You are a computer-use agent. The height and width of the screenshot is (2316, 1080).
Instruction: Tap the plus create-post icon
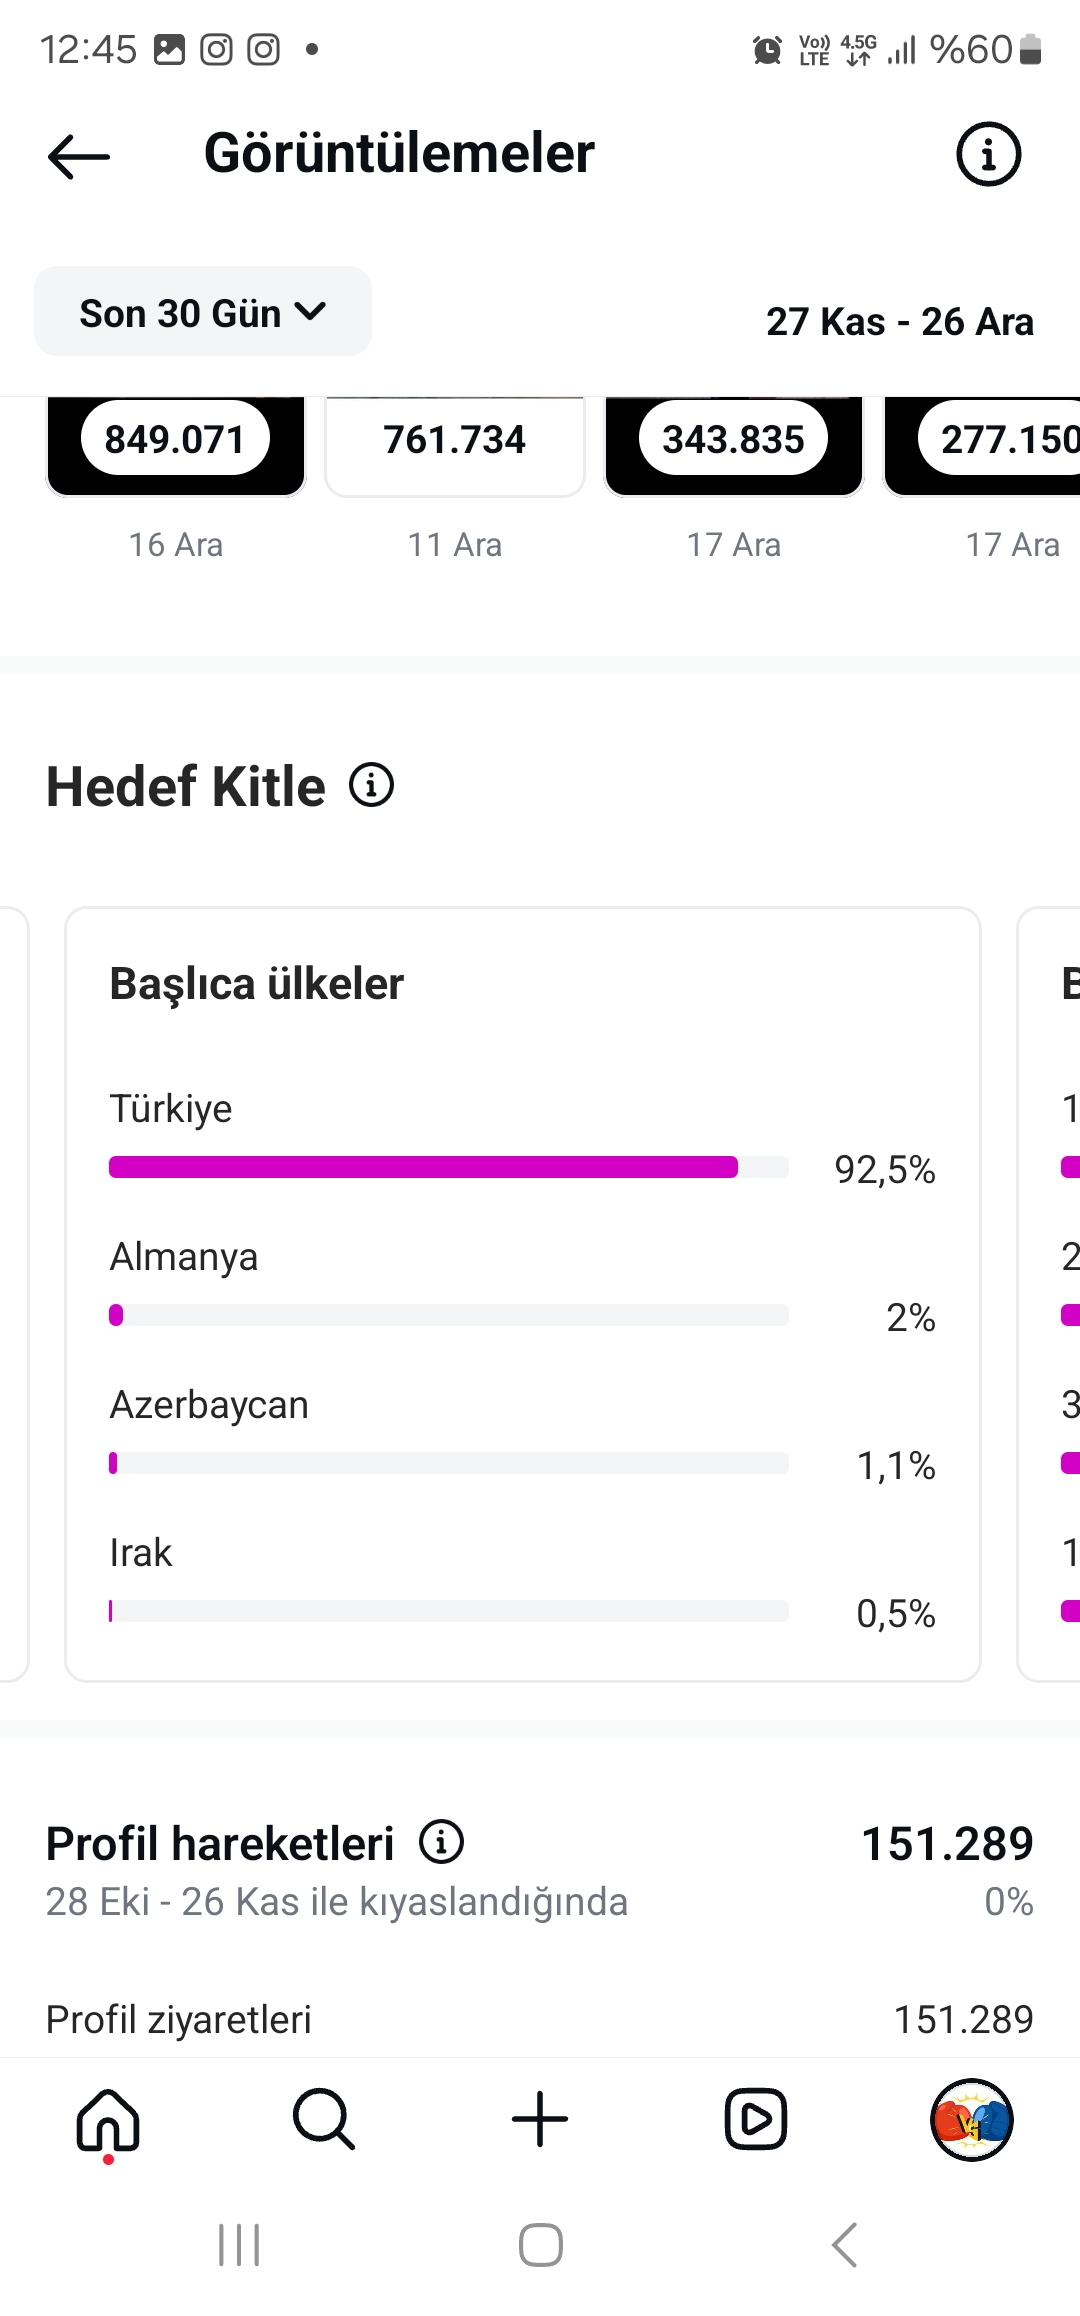(x=540, y=2119)
